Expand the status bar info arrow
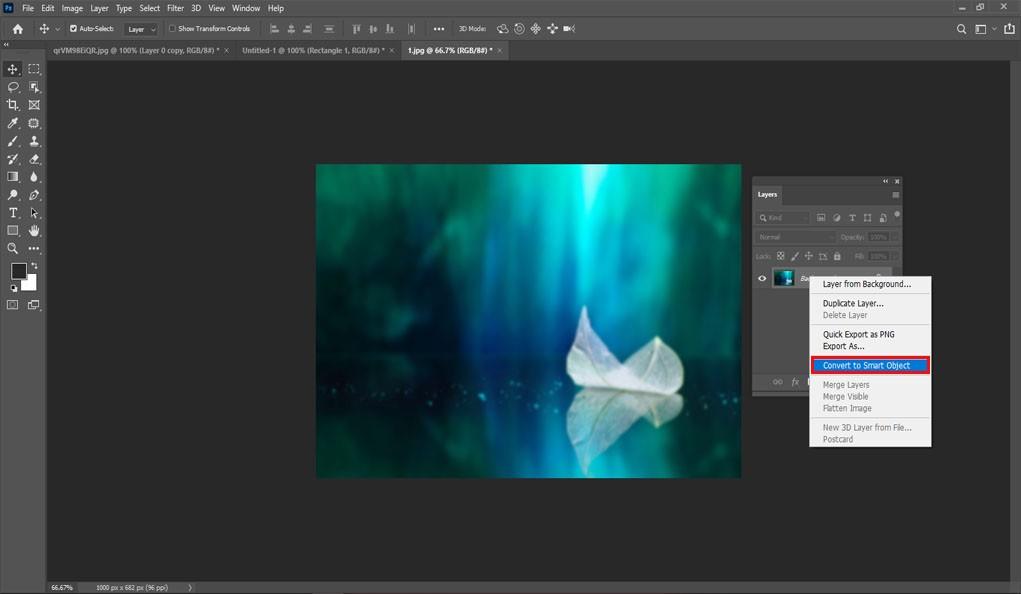Screen dimensions: 1021x594 pos(190,587)
